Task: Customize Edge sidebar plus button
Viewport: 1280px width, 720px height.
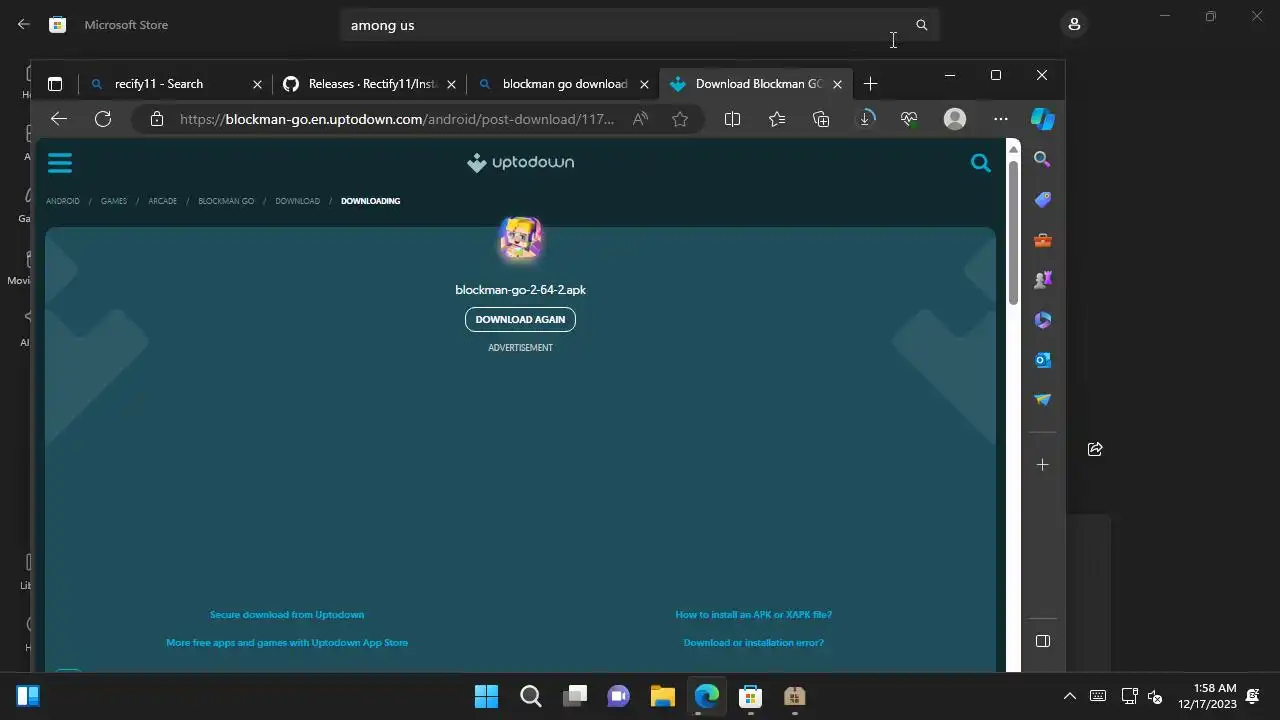Action: click(1042, 465)
